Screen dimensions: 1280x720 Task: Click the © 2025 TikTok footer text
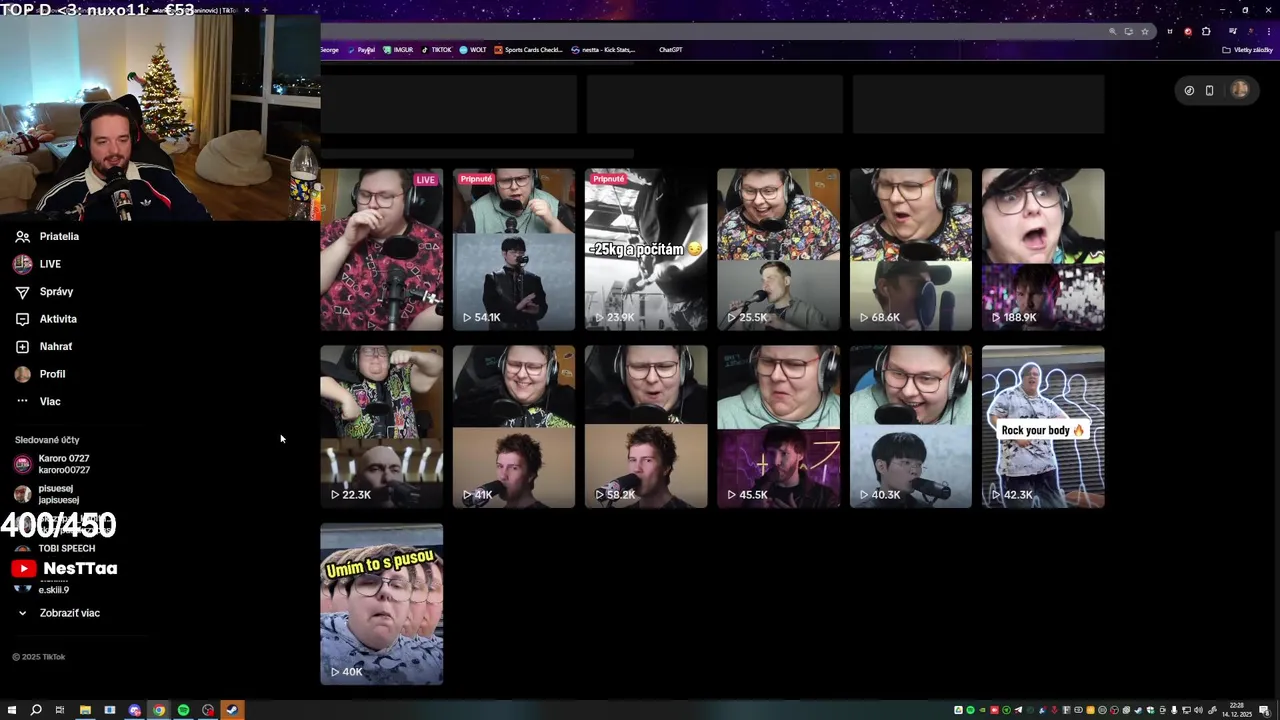coord(38,657)
